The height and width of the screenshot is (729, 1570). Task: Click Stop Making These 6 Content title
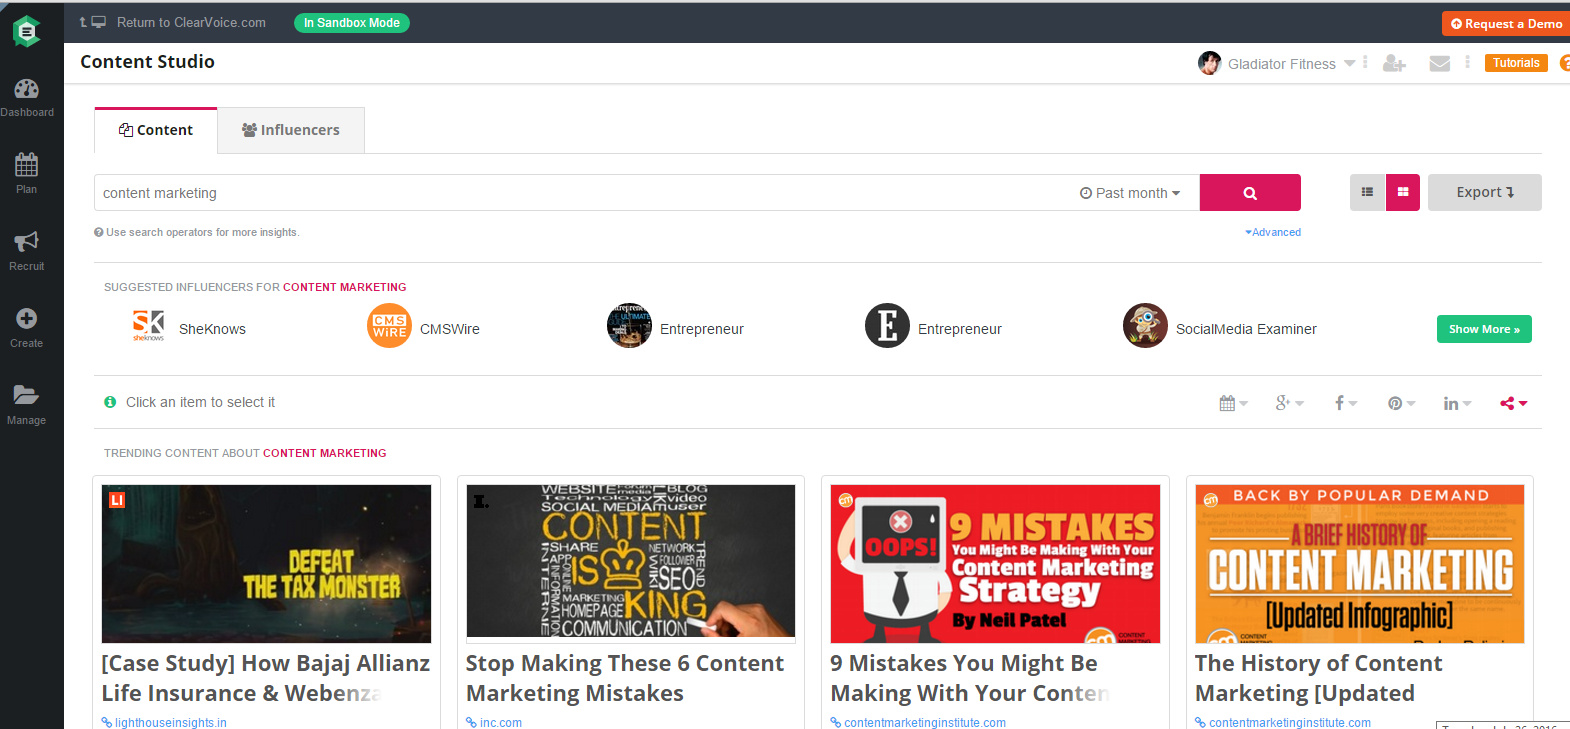click(x=625, y=678)
